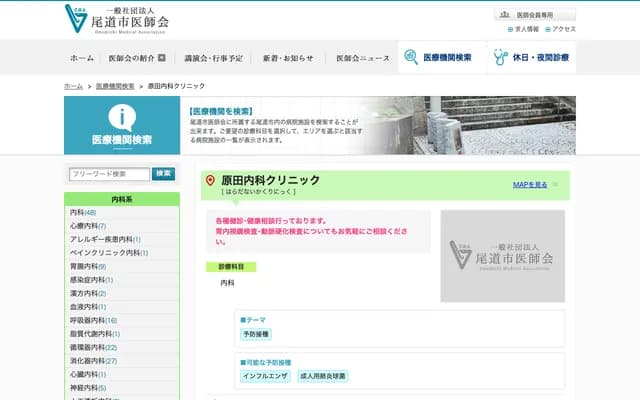Image resolution: width=640 pixels, height=400 pixels.
Task: Select 胃腸内科(9) in sidebar
Action: (x=88, y=266)
